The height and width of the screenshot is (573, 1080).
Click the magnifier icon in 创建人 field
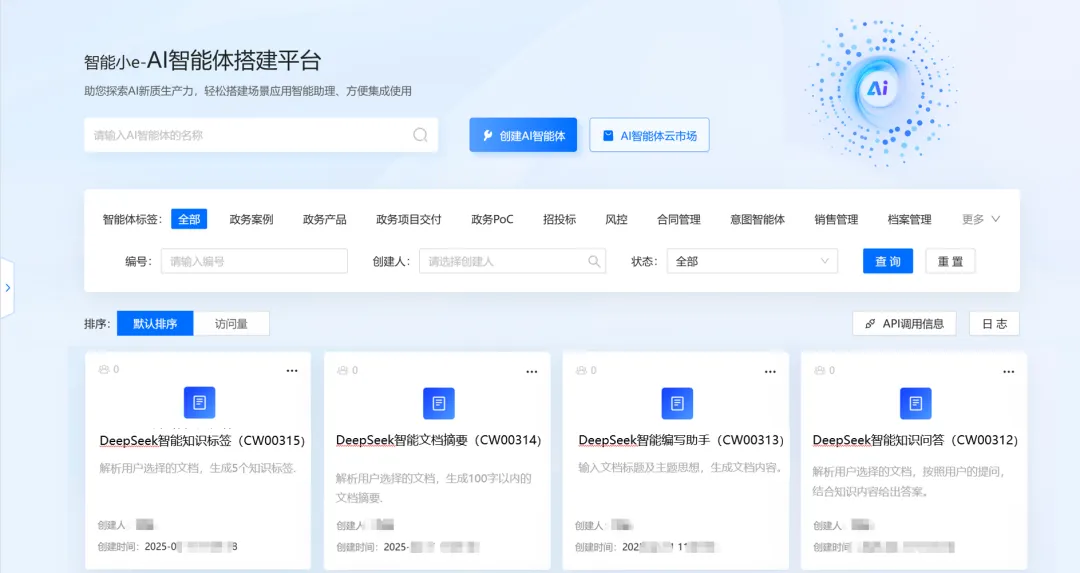click(x=594, y=261)
